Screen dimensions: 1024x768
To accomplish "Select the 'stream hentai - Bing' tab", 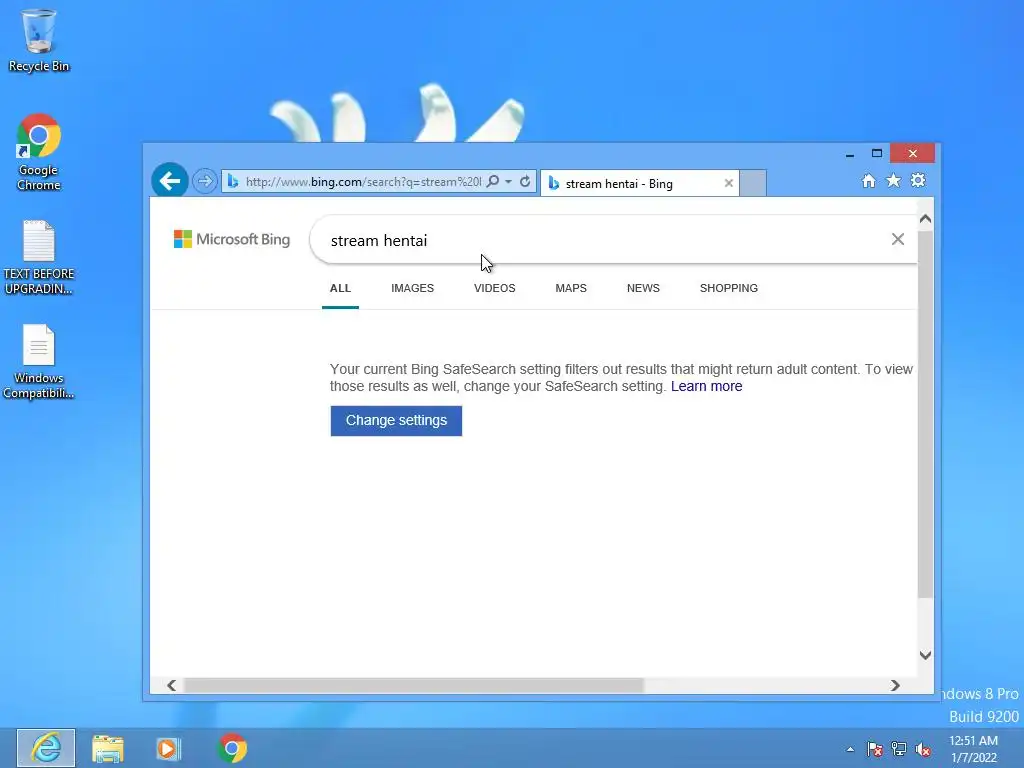I will 639,184.
